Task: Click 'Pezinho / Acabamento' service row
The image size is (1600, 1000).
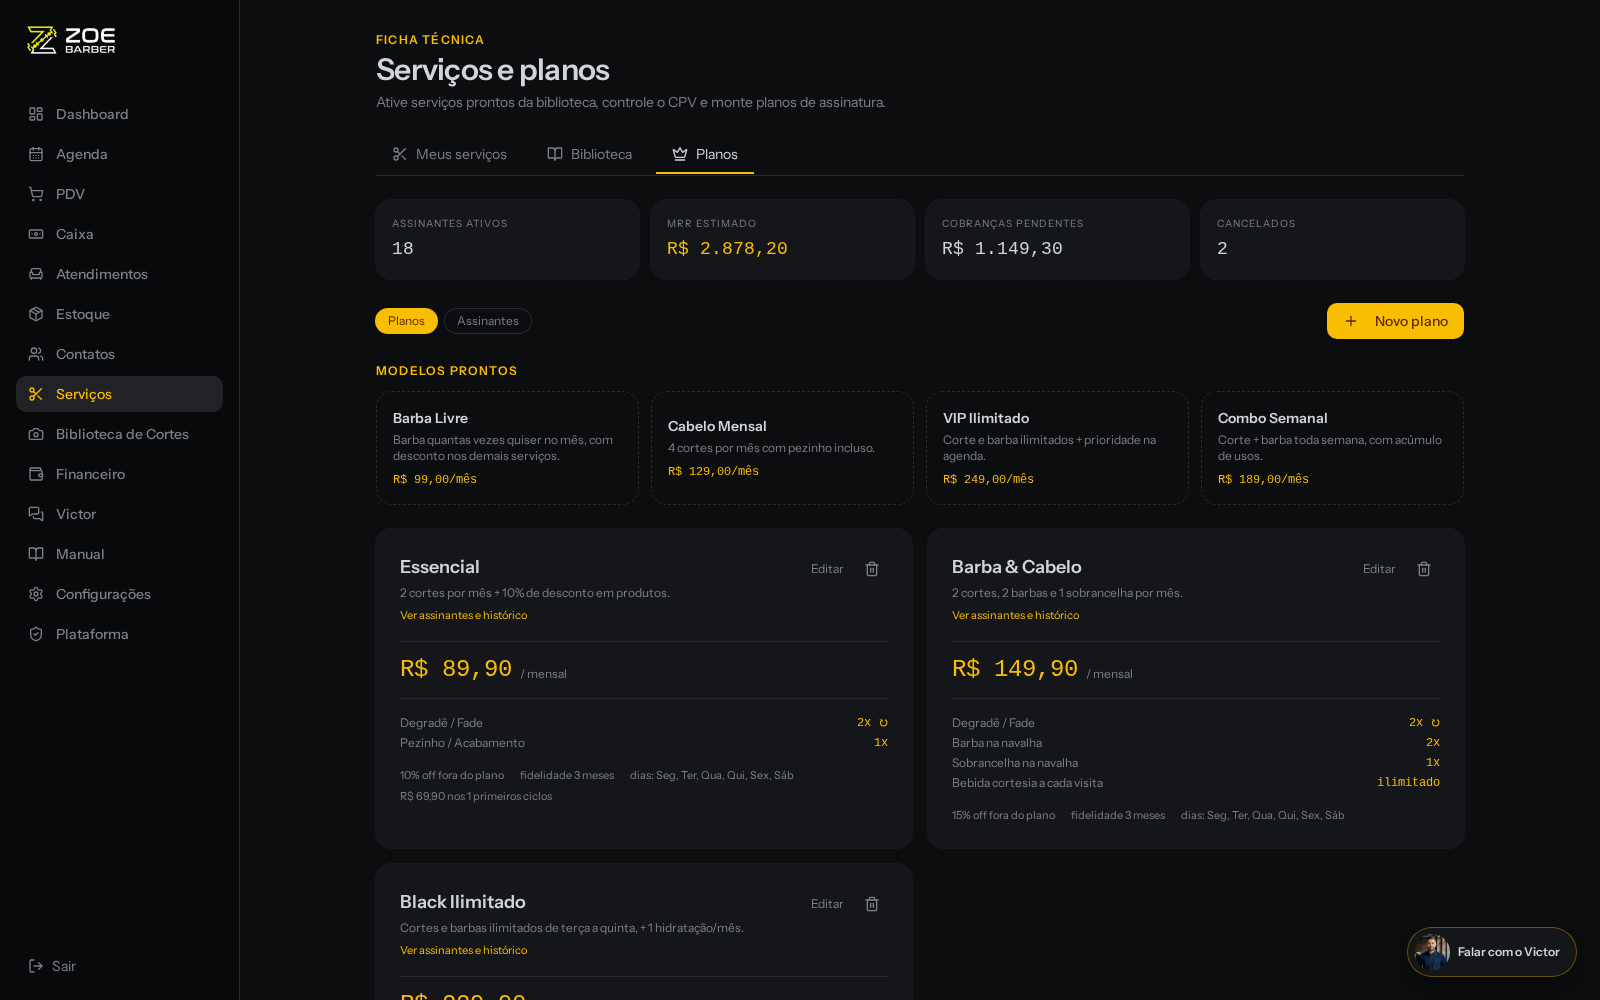Action: [x=644, y=743]
